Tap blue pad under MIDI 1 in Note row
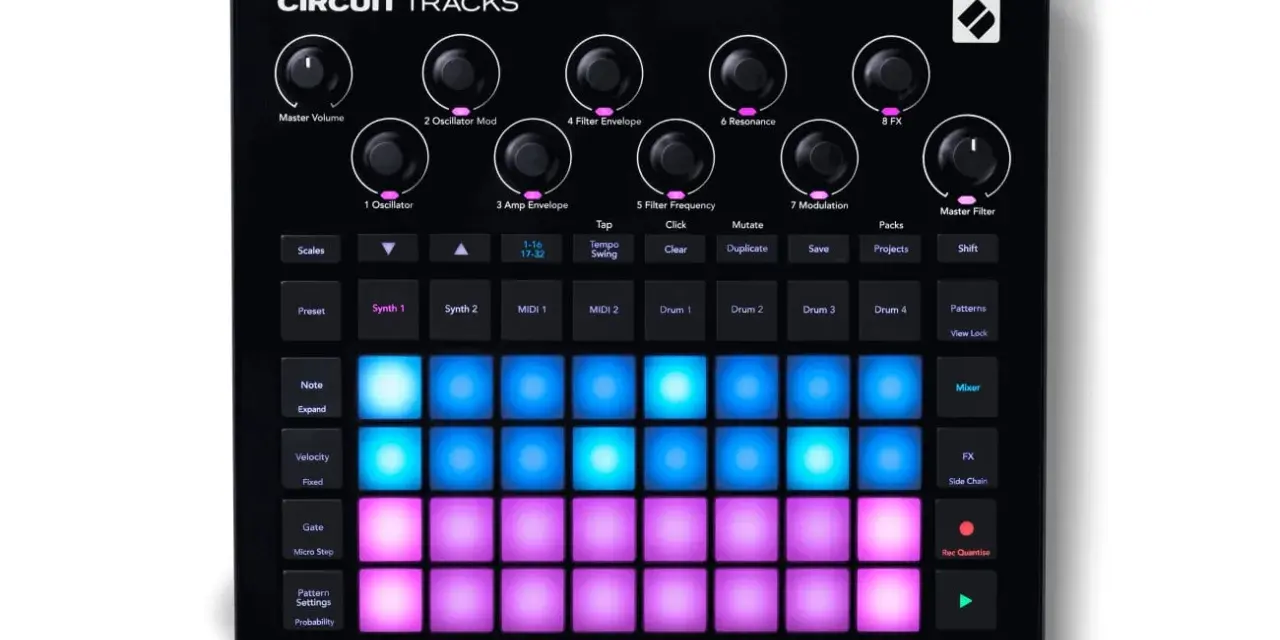 coord(533,387)
